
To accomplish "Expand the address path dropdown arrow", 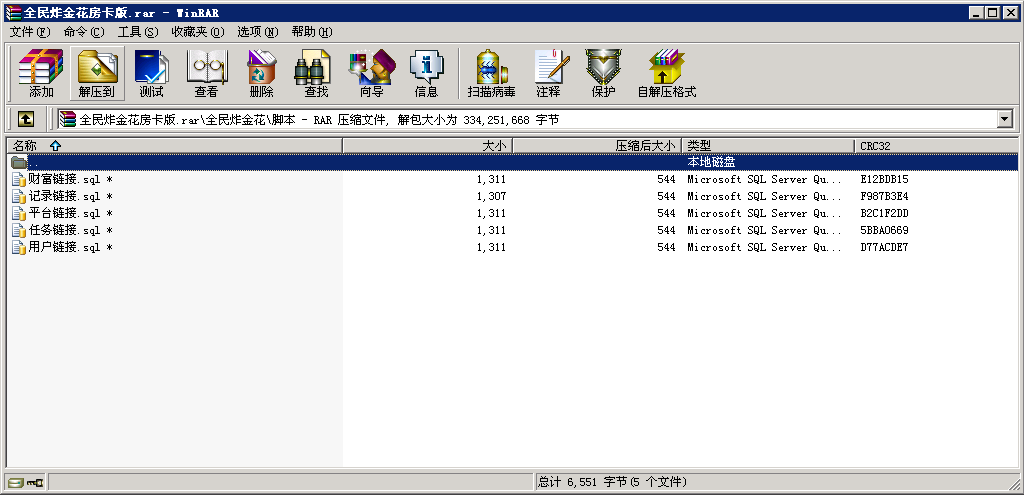I will point(1005,119).
